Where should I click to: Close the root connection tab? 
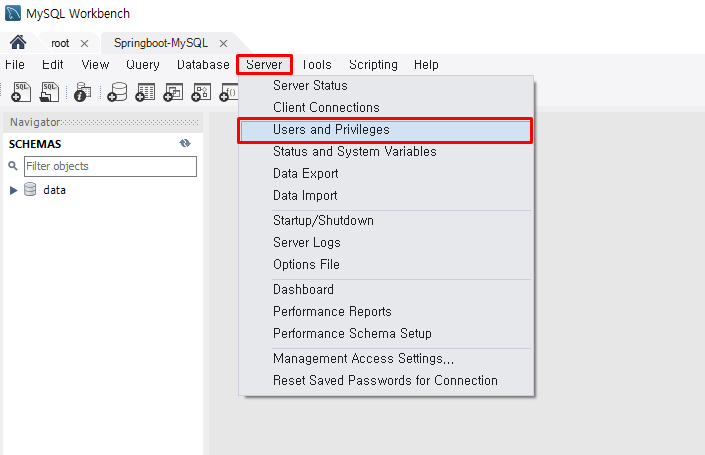coord(84,44)
